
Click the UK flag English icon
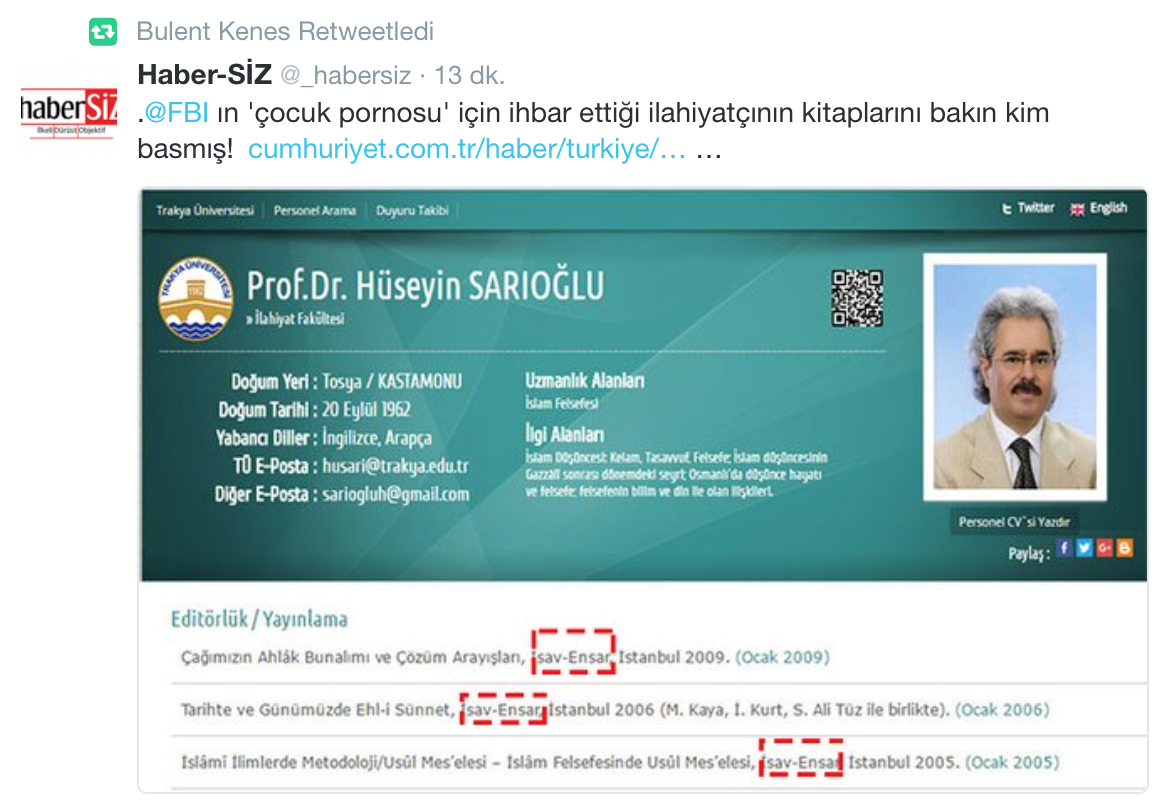[x=1076, y=209]
